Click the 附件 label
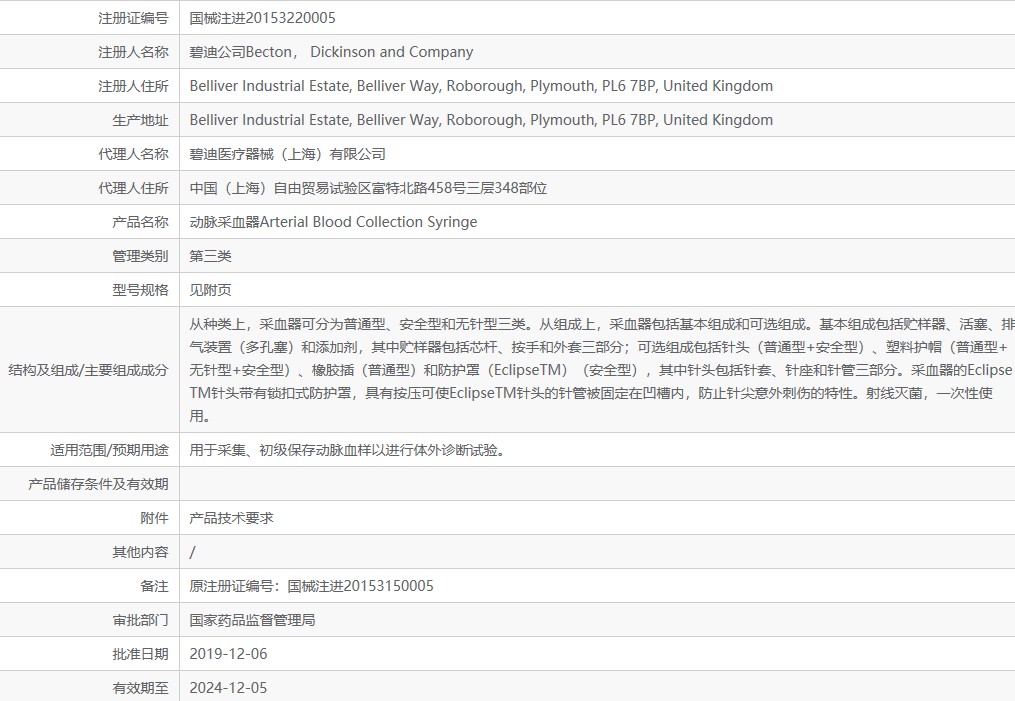 click(154, 518)
